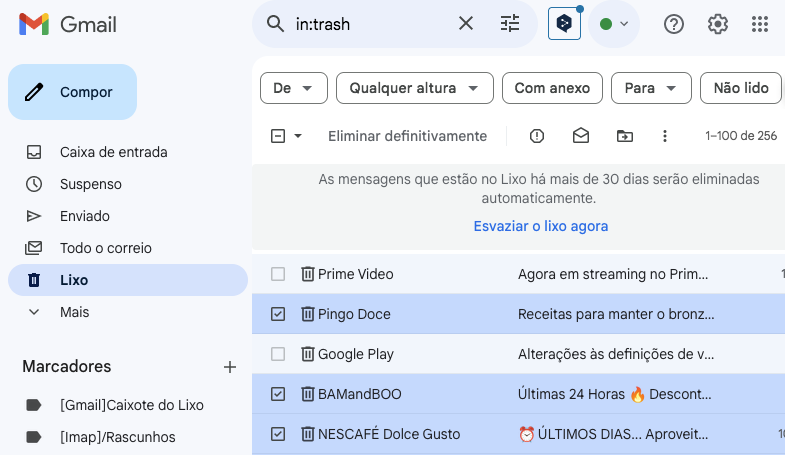The width and height of the screenshot is (785, 455).
Task: Select the Google Play email checkbox
Action: click(278, 354)
